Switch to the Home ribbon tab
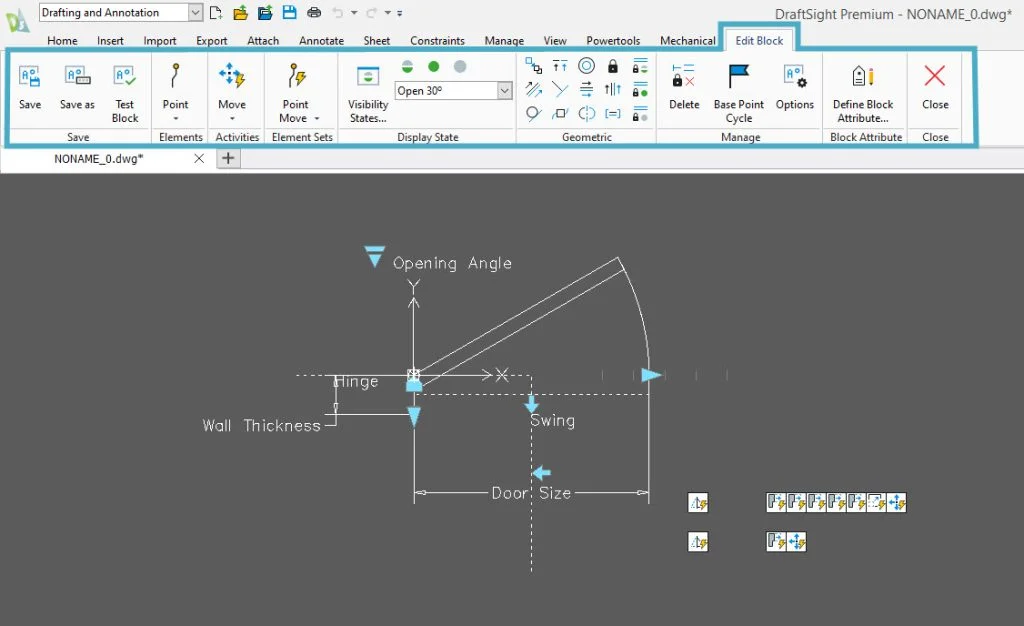The image size is (1024, 626). [62, 41]
